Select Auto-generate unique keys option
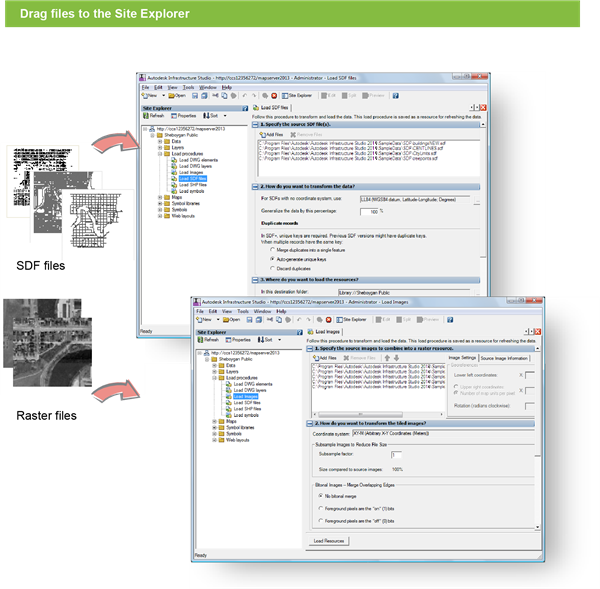 (x=272, y=259)
